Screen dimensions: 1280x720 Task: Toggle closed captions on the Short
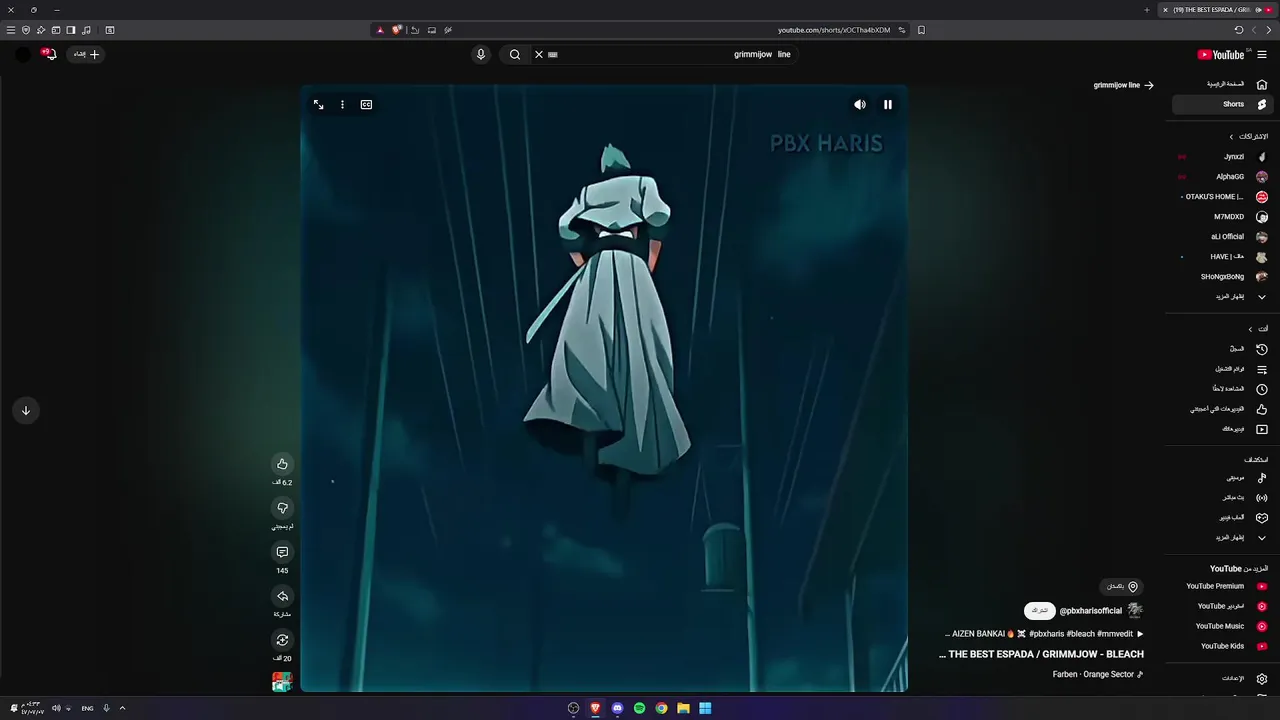[366, 104]
